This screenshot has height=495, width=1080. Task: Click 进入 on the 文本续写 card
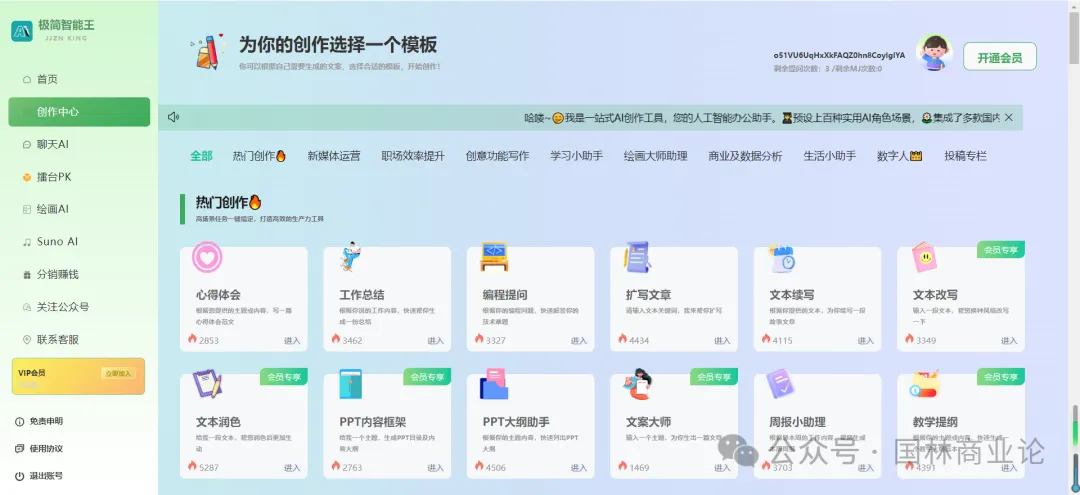tap(865, 341)
